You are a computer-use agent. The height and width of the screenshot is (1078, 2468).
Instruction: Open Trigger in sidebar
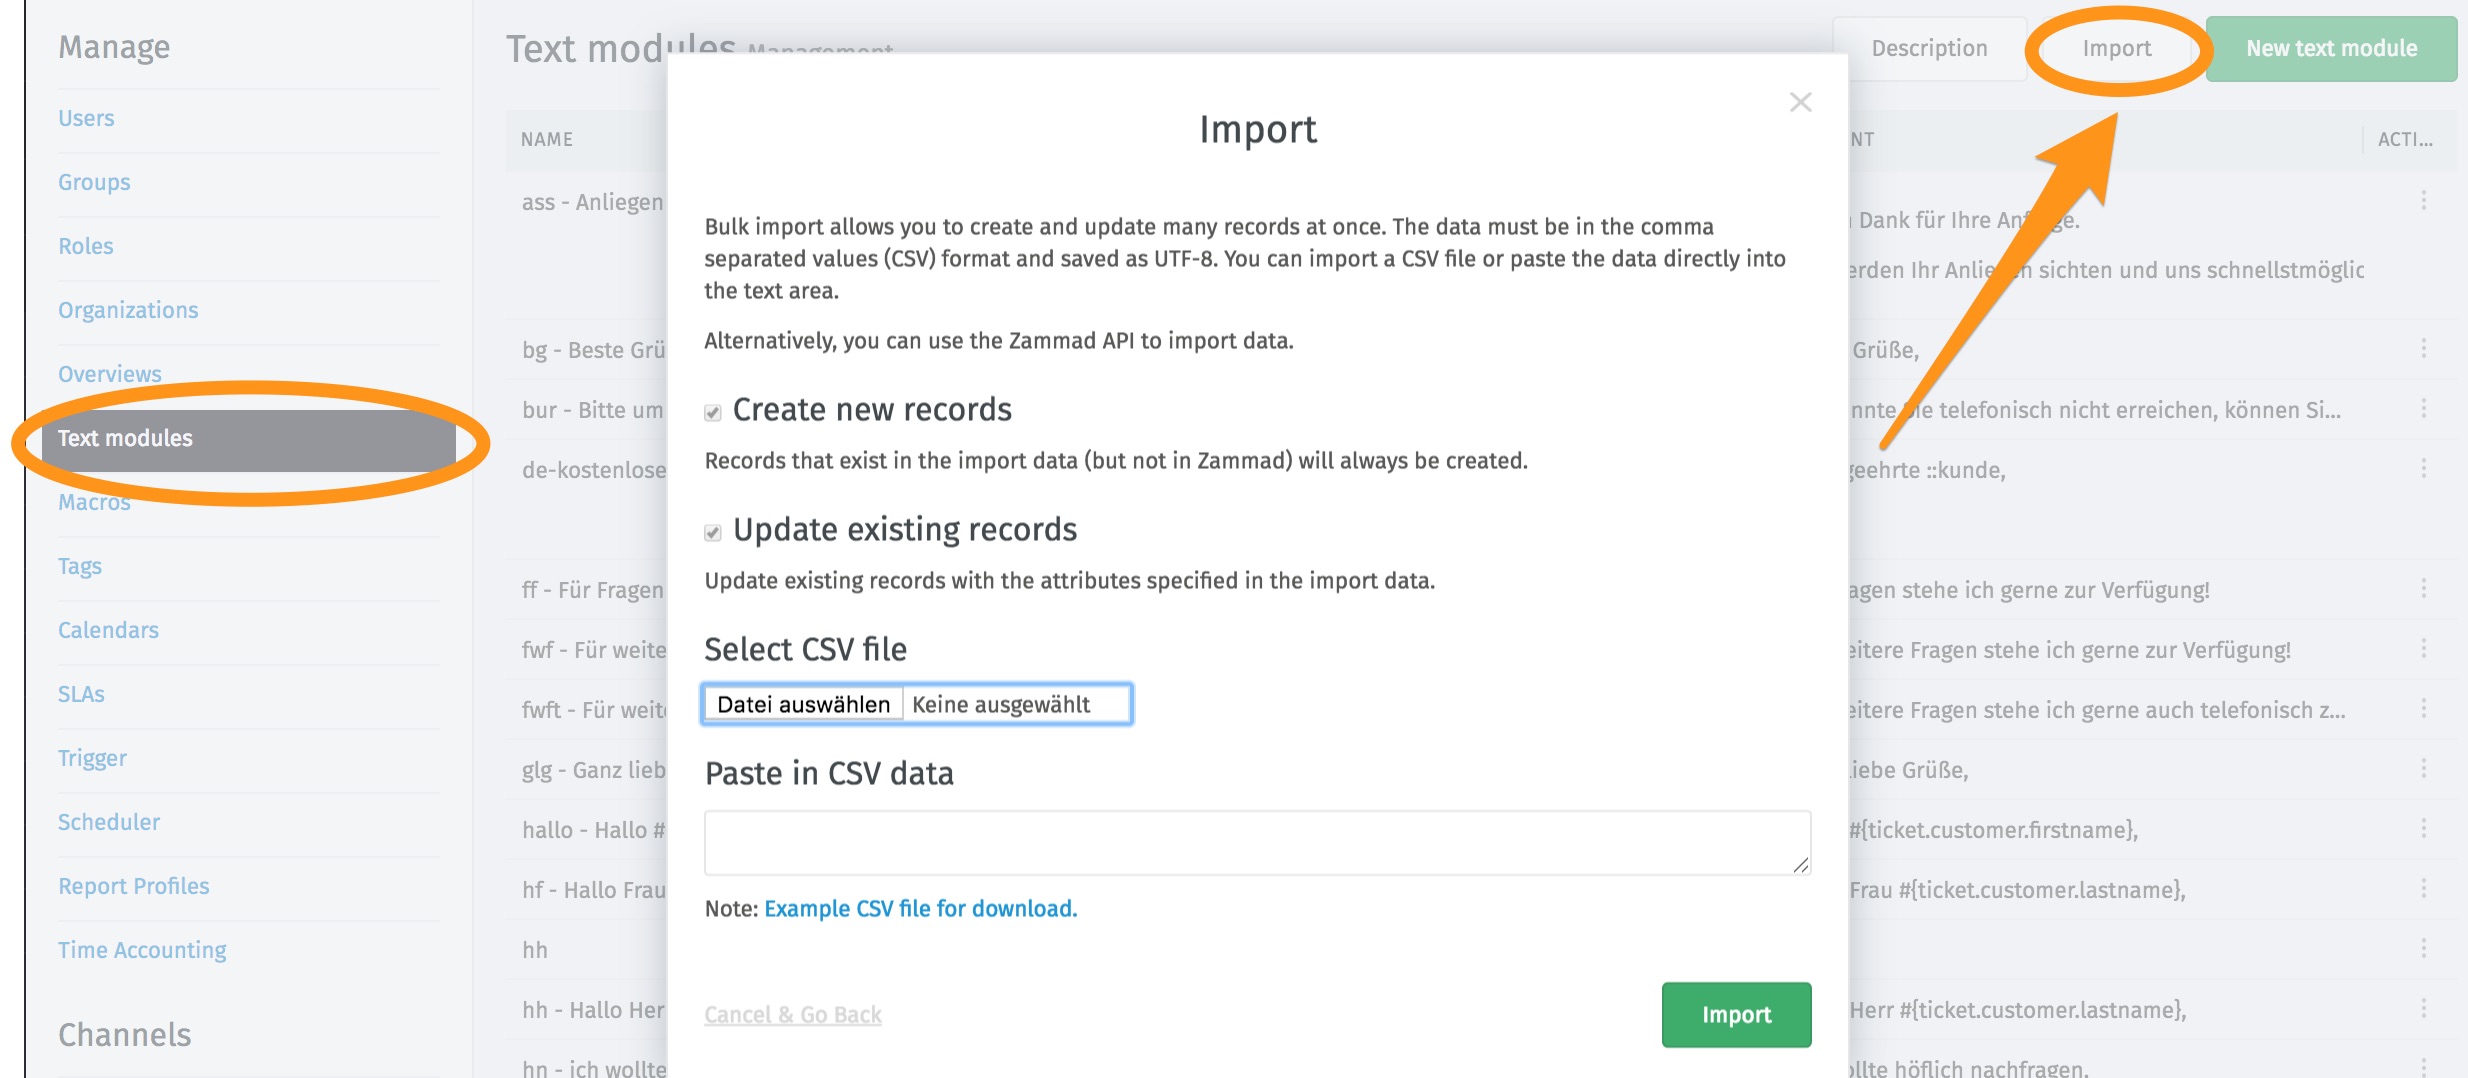[x=92, y=758]
